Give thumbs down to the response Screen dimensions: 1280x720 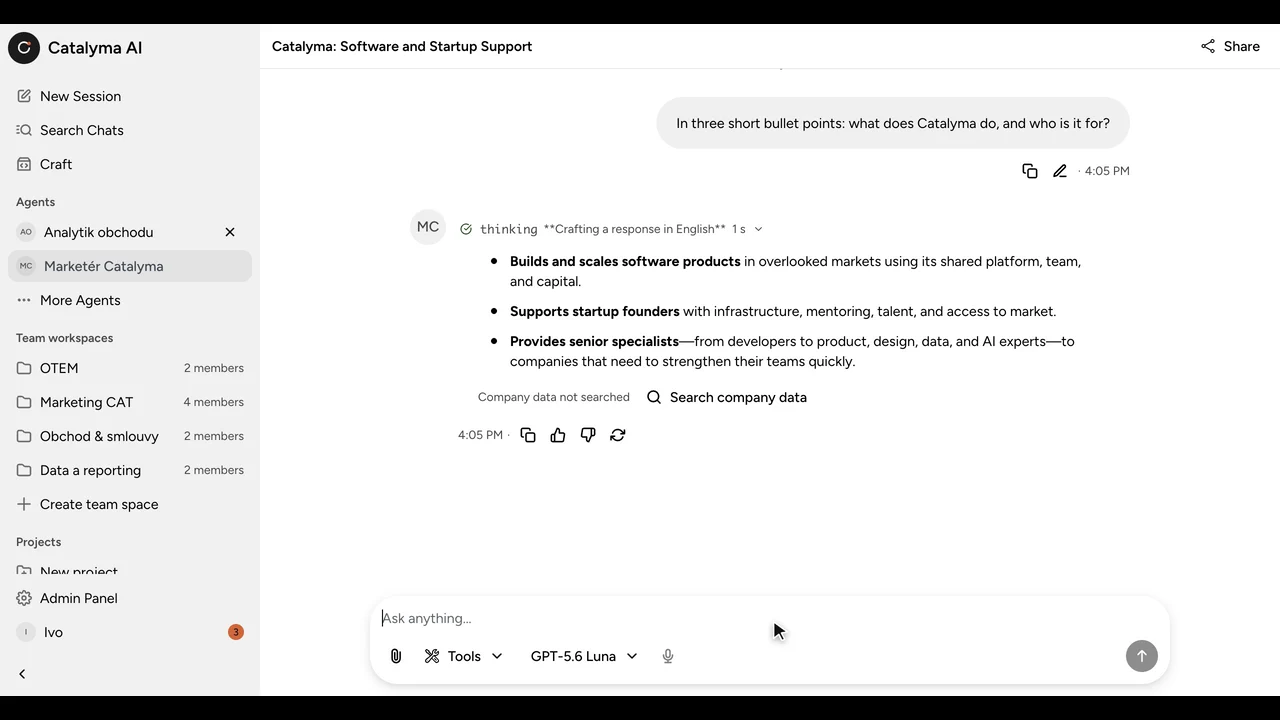pyautogui.click(x=588, y=435)
